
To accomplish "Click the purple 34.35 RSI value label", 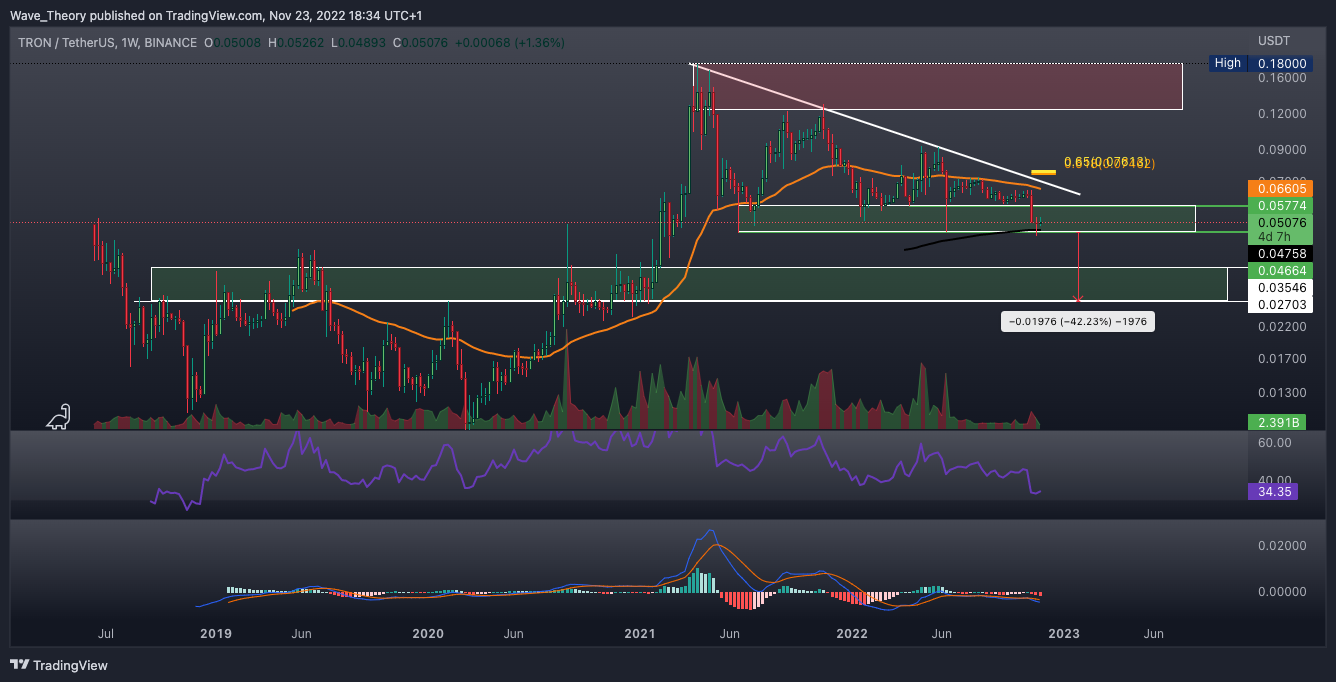I will [x=1273, y=492].
